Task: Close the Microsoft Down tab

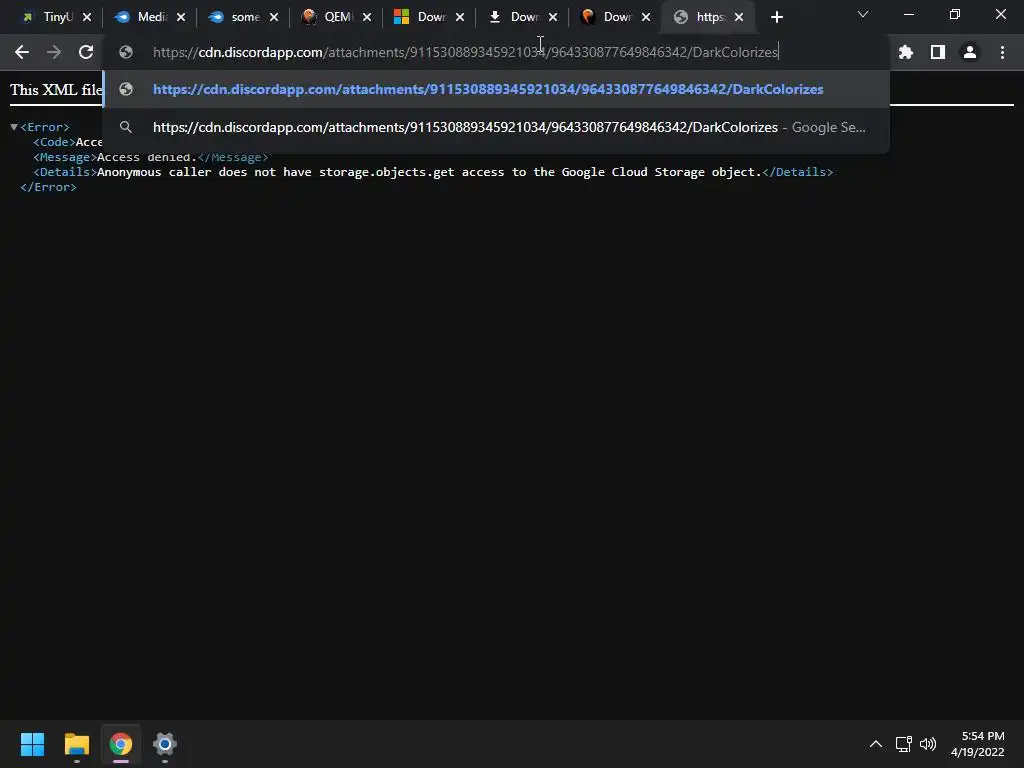Action: [x=460, y=17]
